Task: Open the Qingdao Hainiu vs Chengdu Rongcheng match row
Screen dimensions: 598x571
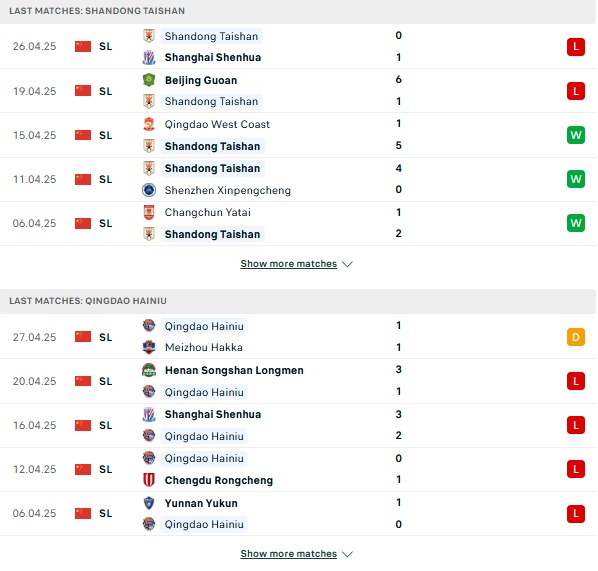Action: click(x=299, y=469)
